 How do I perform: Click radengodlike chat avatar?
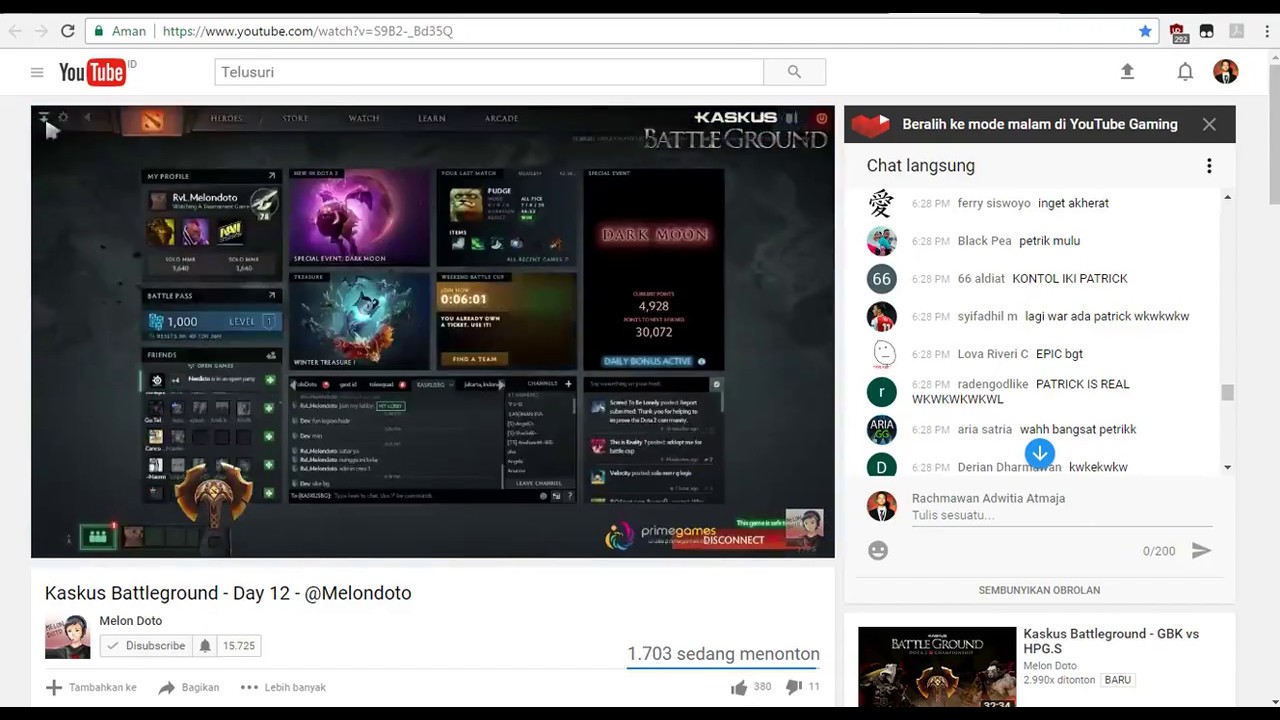pyautogui.click(x=881, y=392)
